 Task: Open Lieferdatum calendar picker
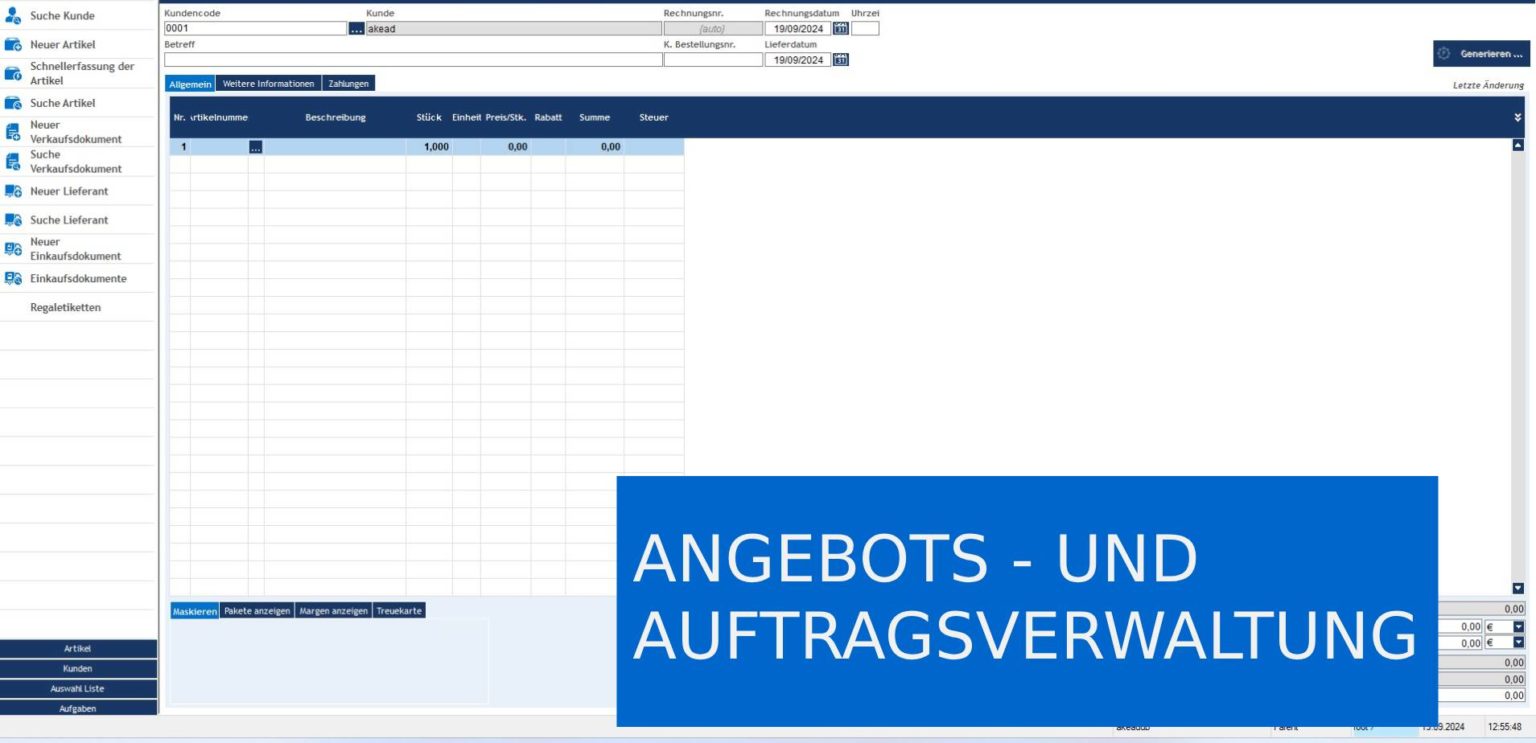click(x=841, y=60)
